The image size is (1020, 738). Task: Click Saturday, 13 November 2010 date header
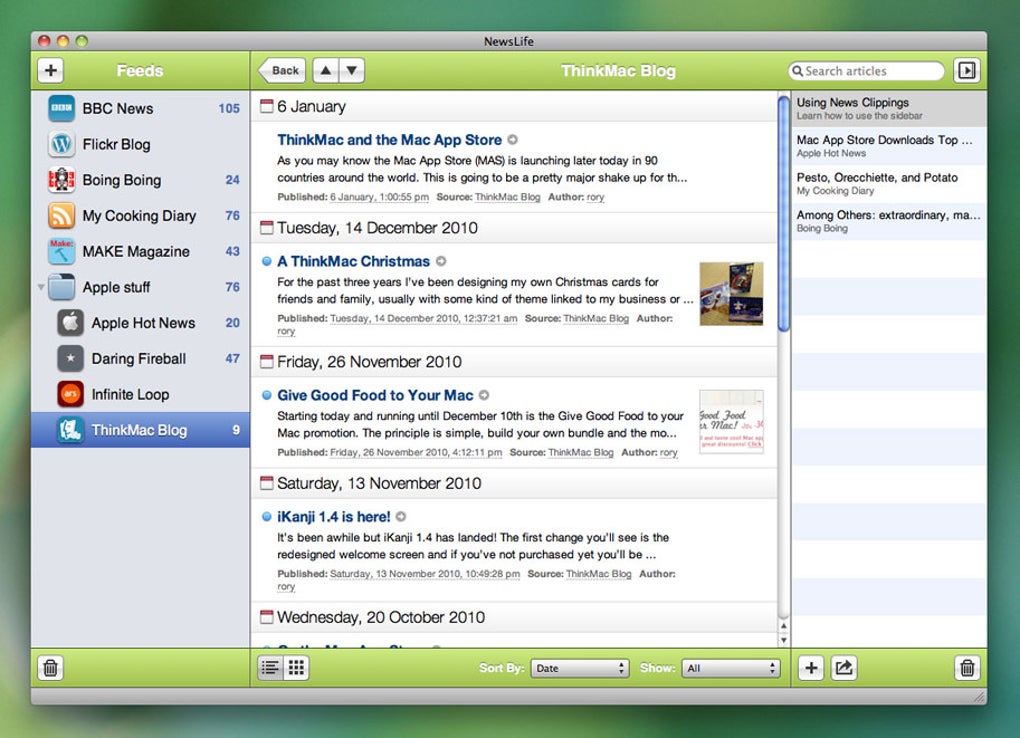tap(515, 484)
